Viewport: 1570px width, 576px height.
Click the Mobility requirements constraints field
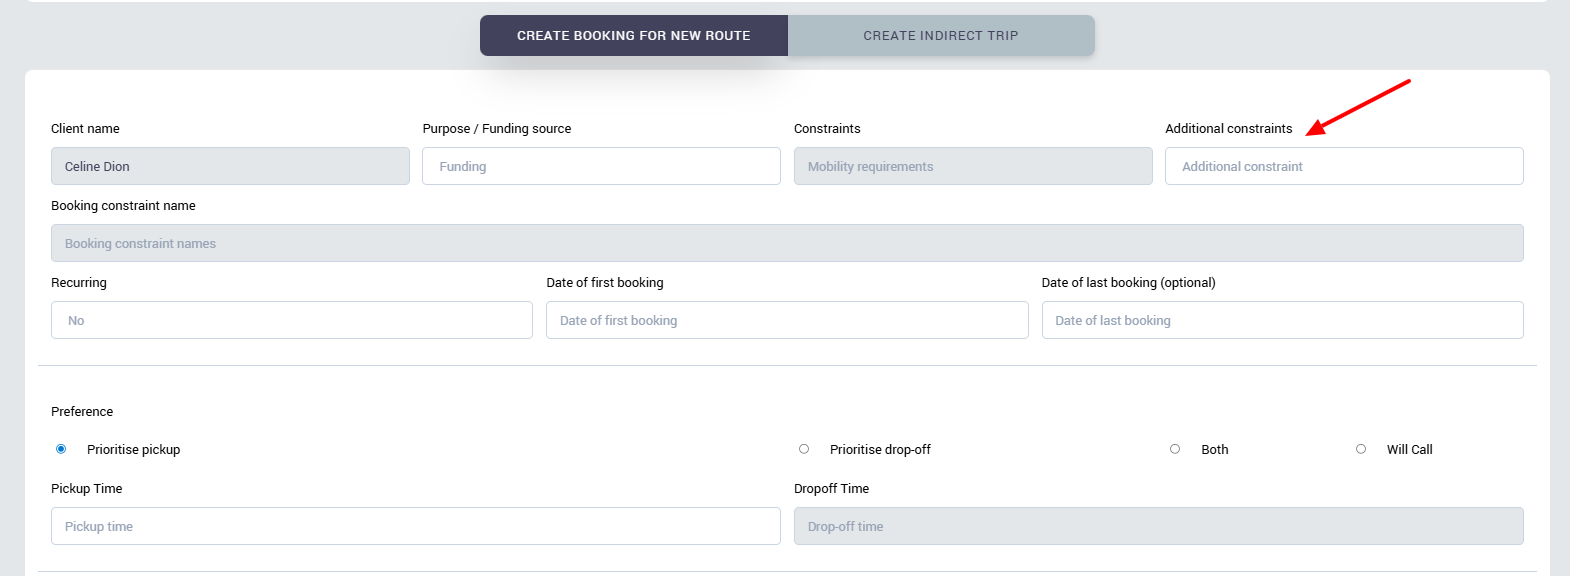(x=972, y=166)
